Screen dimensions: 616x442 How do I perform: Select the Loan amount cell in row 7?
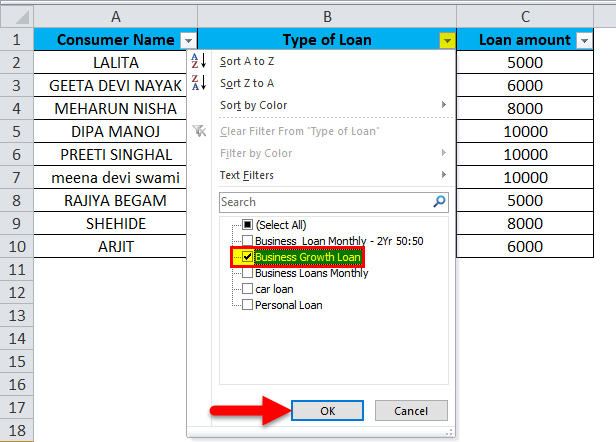pos(525,178)
